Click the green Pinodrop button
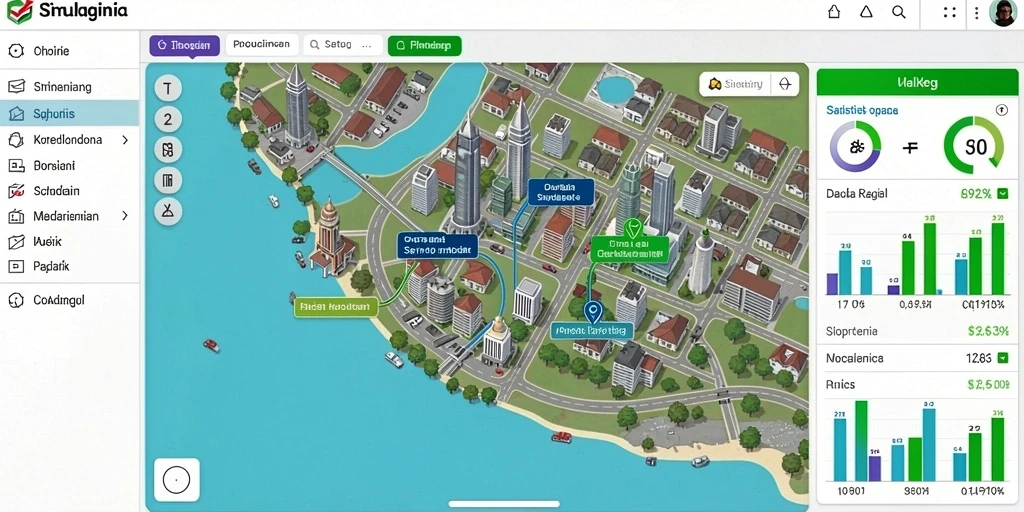1024x512 pixels. tap(424, 45)
